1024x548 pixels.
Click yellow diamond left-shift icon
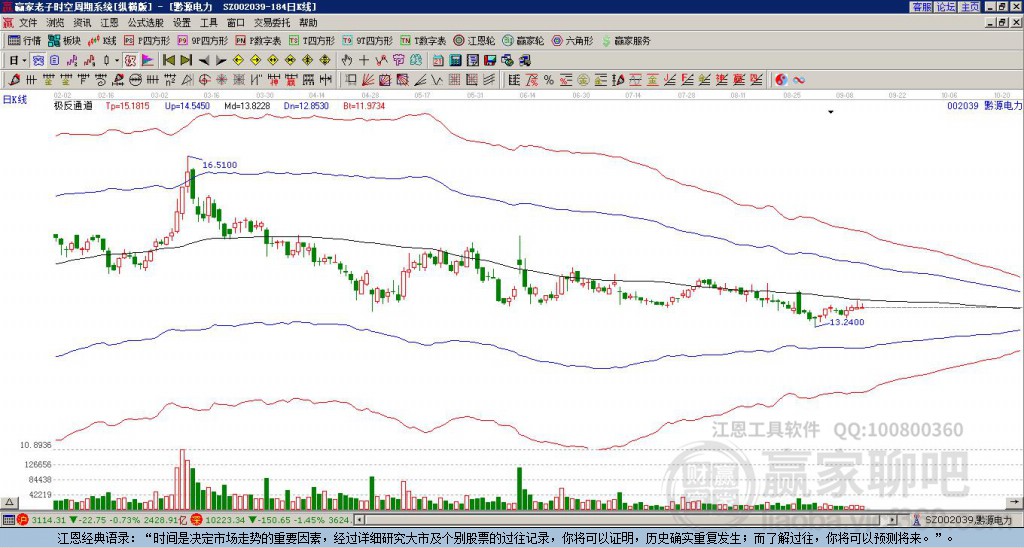[x=238, y=61]
